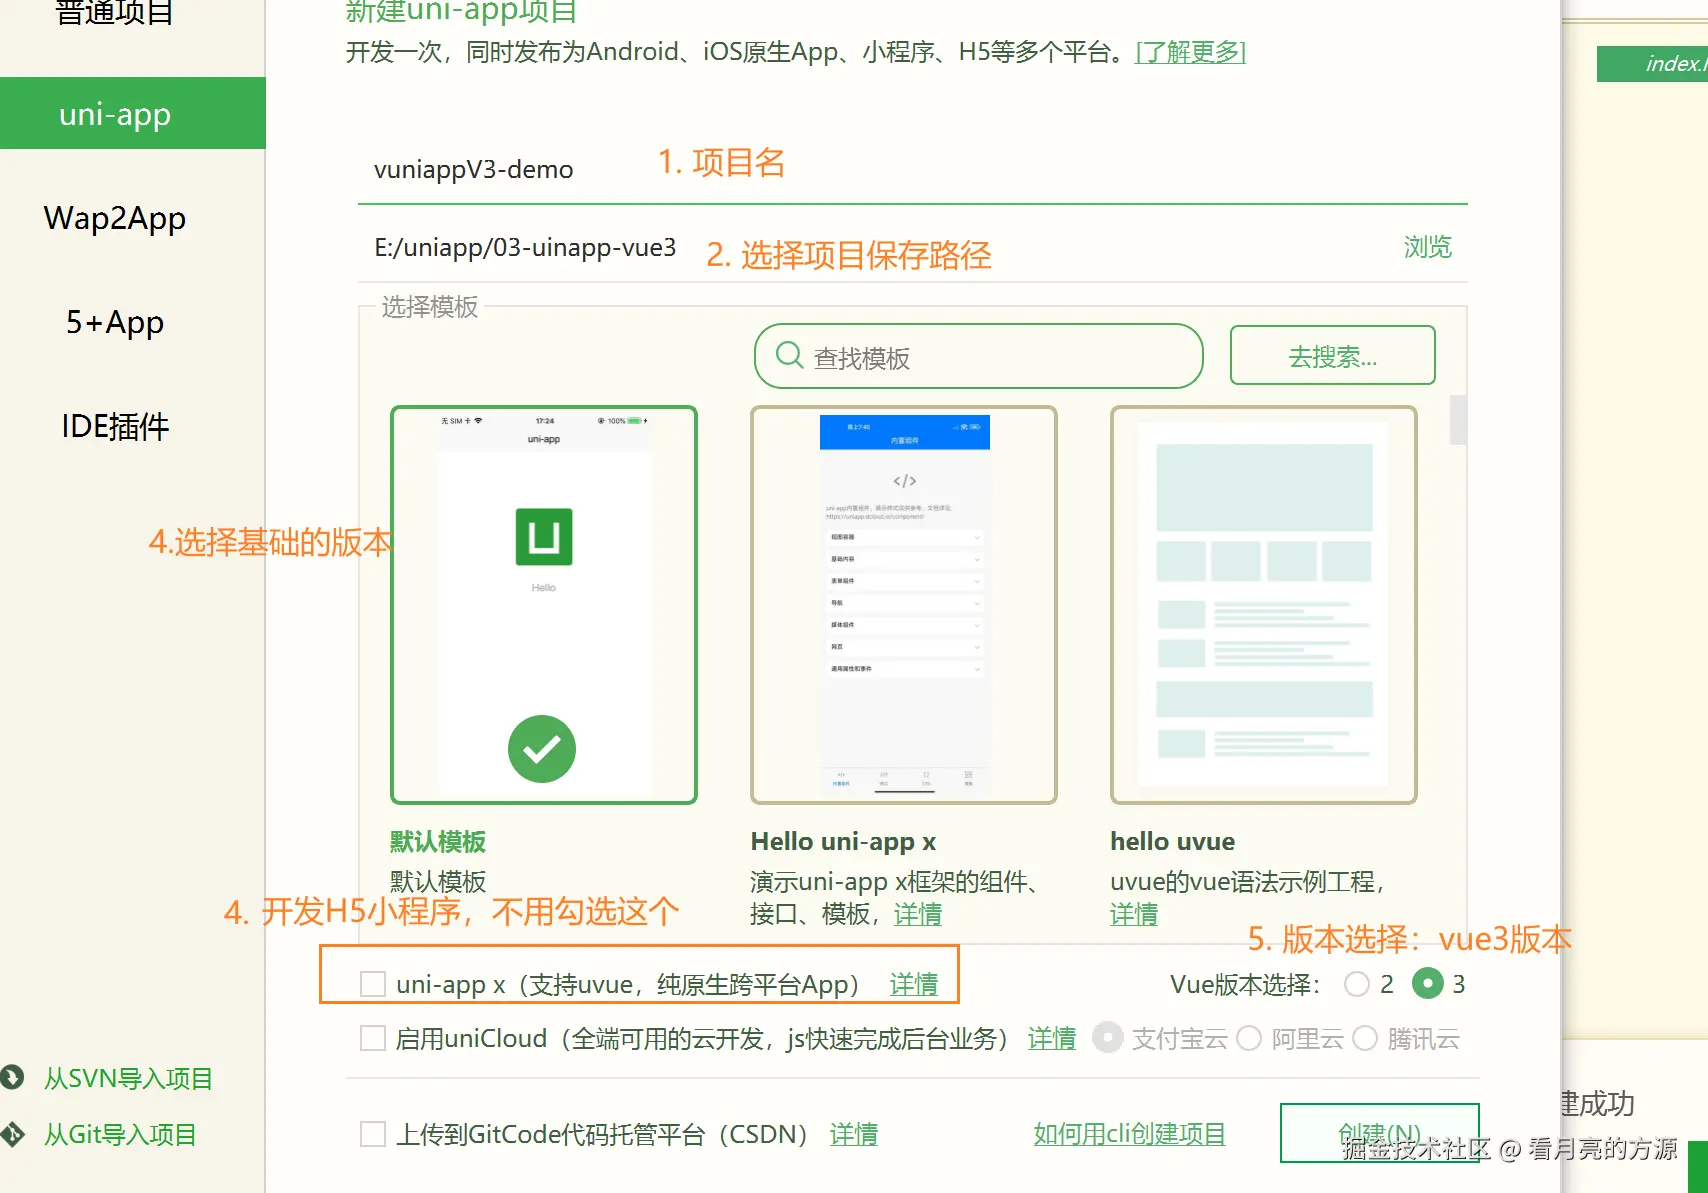Click 从Git导入项目 link

[x=120, y=1134]
